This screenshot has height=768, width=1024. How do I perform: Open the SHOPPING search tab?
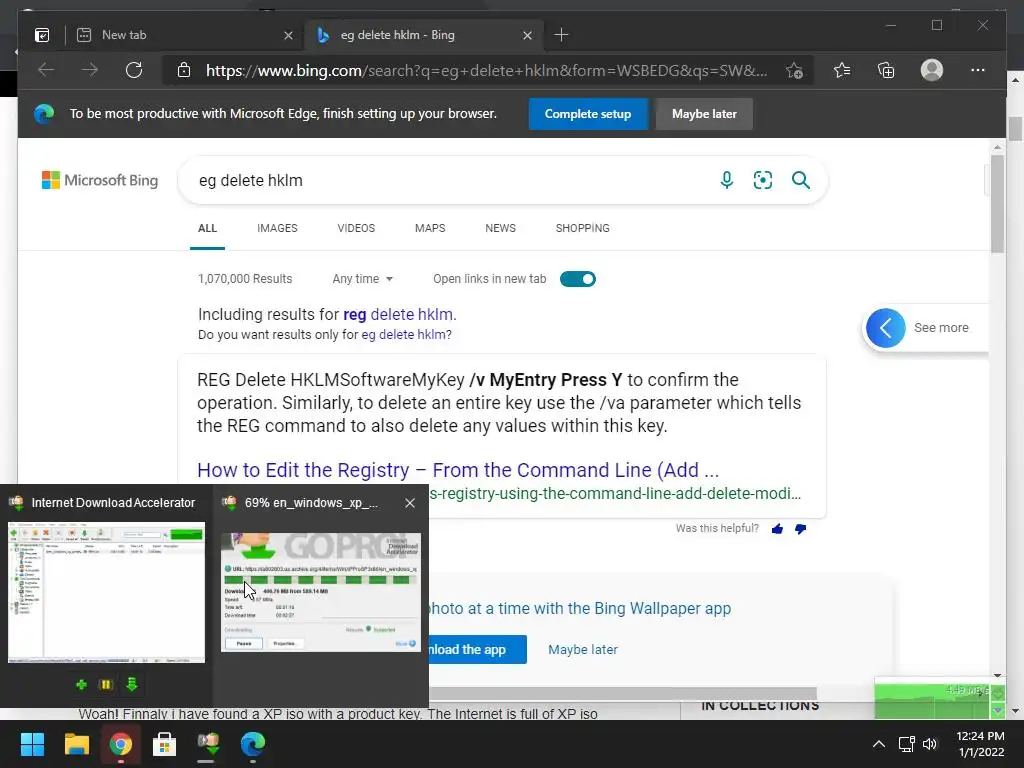coord(583,228)
